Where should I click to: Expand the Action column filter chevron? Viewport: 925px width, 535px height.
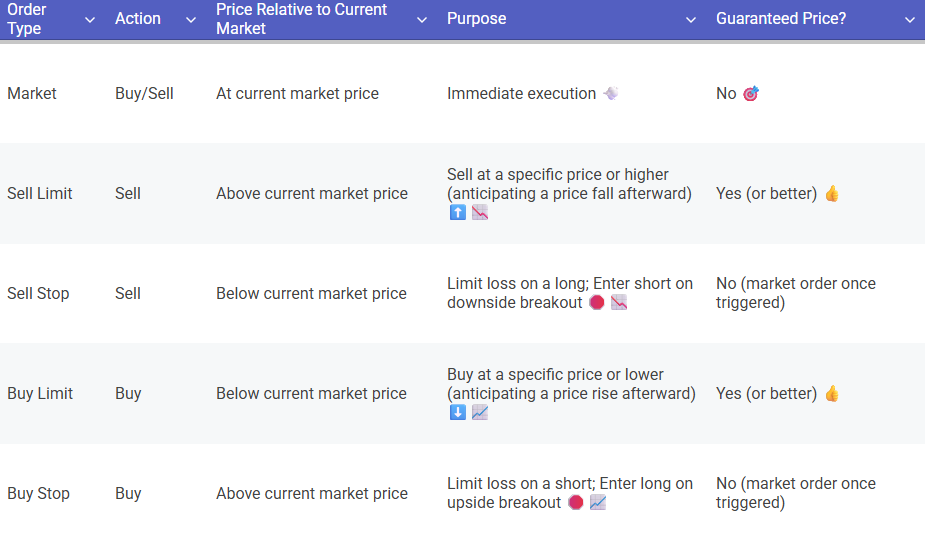tap(191, 19)
